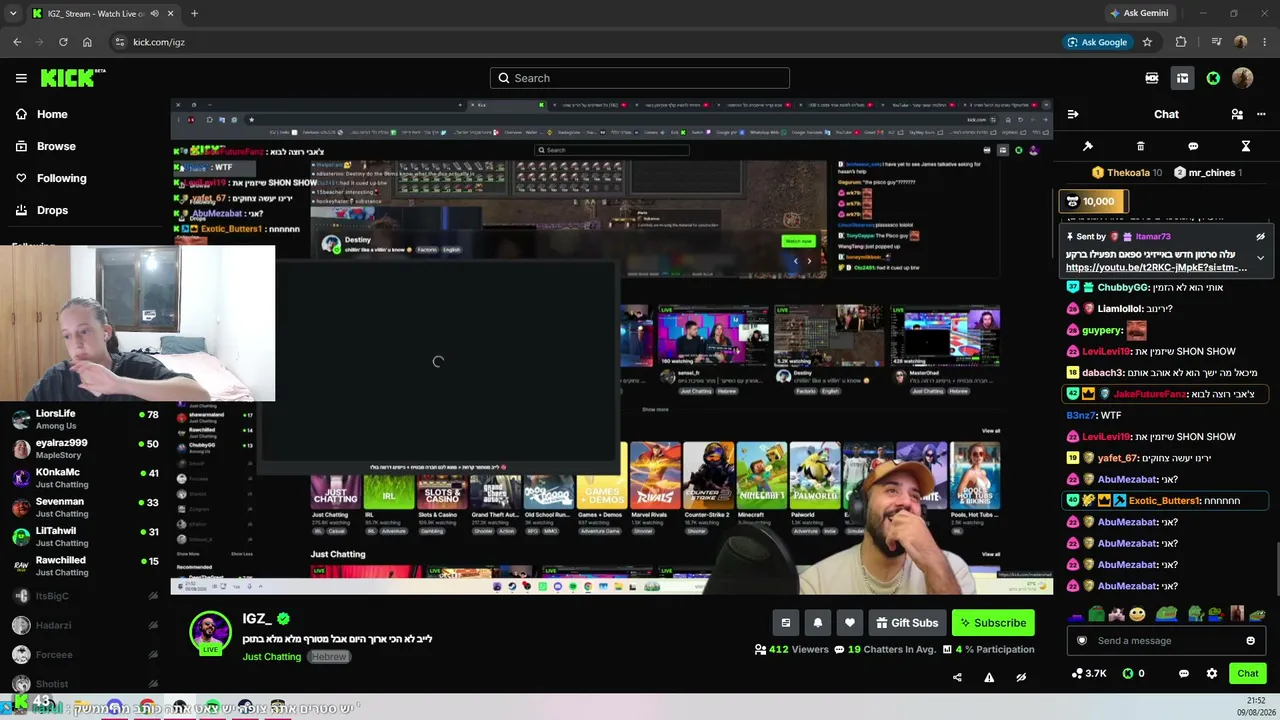The image size is (1280, 720).
Task: Click the Gift Subs button
Action: click(x=907, y=623)
